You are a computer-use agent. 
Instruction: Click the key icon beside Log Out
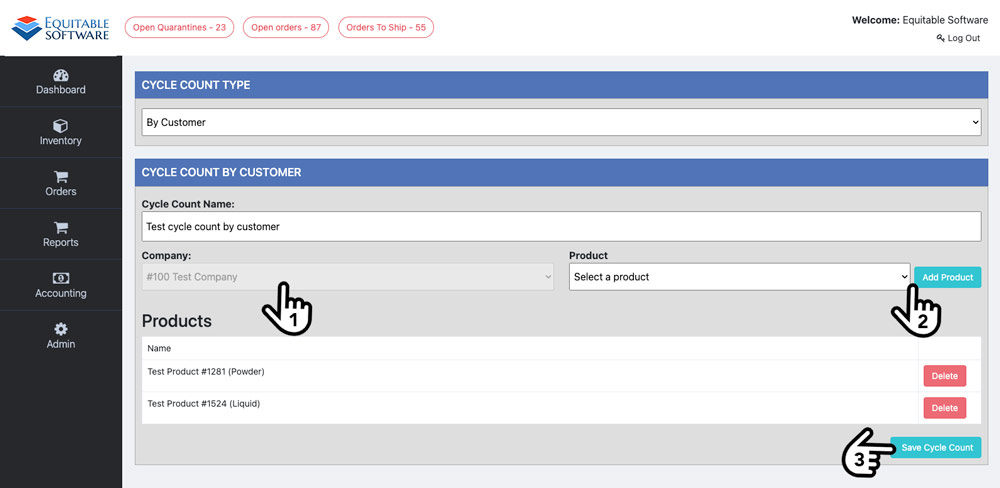(x=940, y=38)
